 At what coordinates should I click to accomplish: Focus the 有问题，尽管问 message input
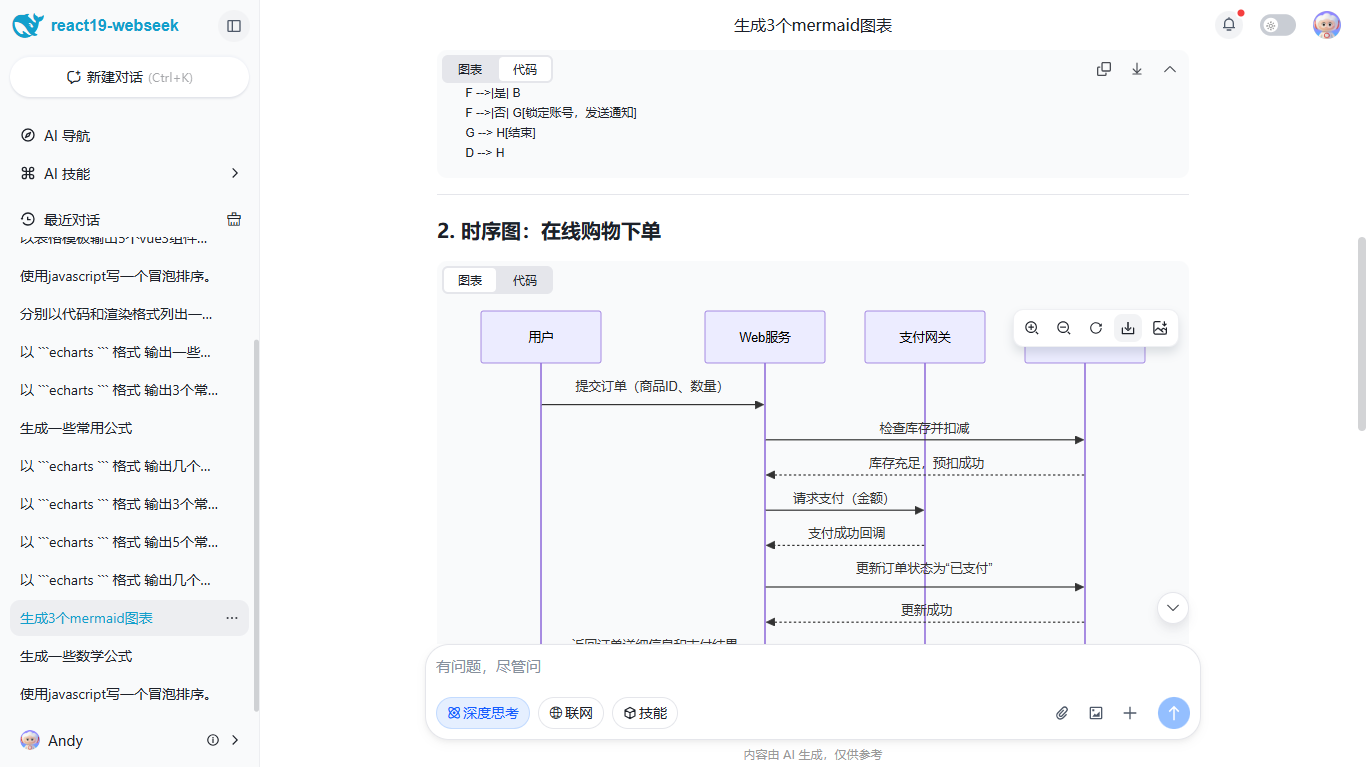pyautogui.click(x=812, y=667)
